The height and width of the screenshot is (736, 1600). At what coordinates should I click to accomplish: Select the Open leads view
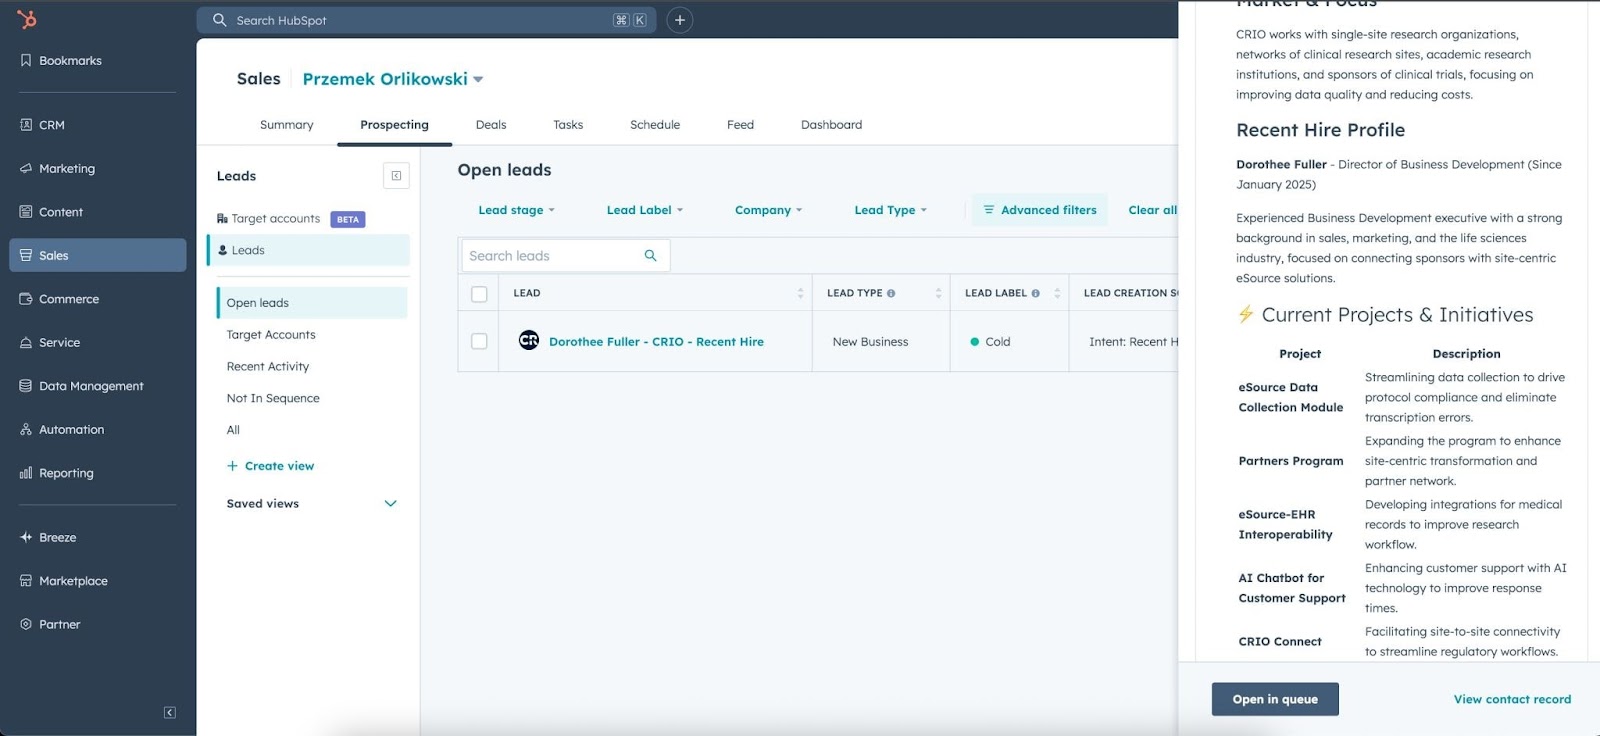pyautogui.click(x=312, y=303)
